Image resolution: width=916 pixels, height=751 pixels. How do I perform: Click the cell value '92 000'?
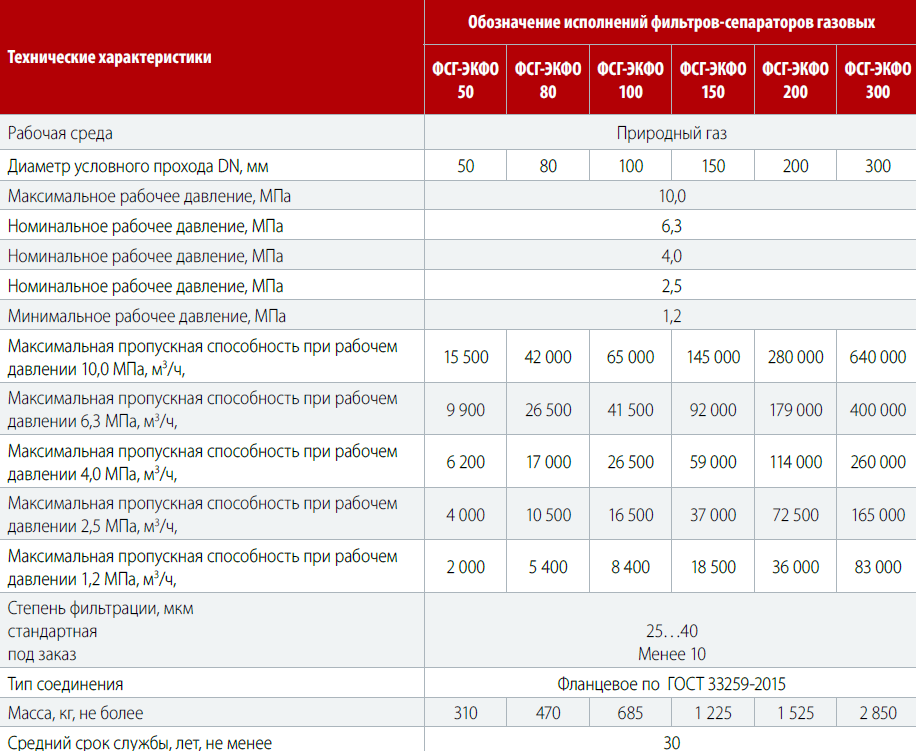point(713,410)
